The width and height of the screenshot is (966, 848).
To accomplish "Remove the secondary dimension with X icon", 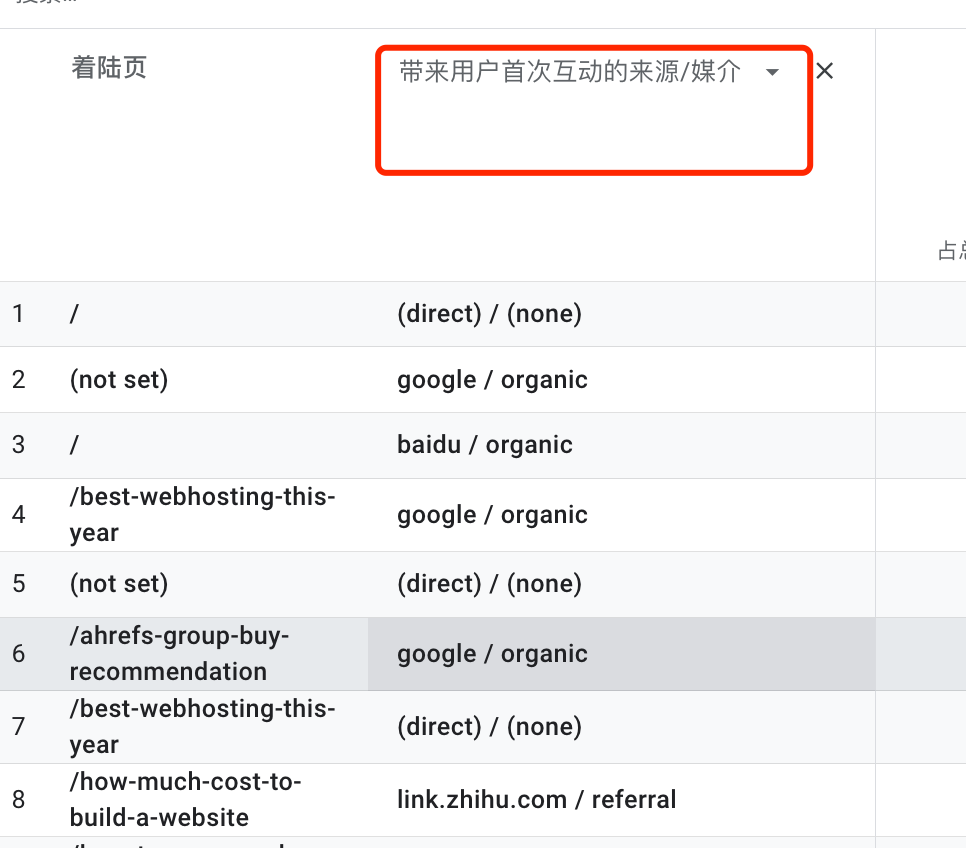I will (x=824, y=71).
